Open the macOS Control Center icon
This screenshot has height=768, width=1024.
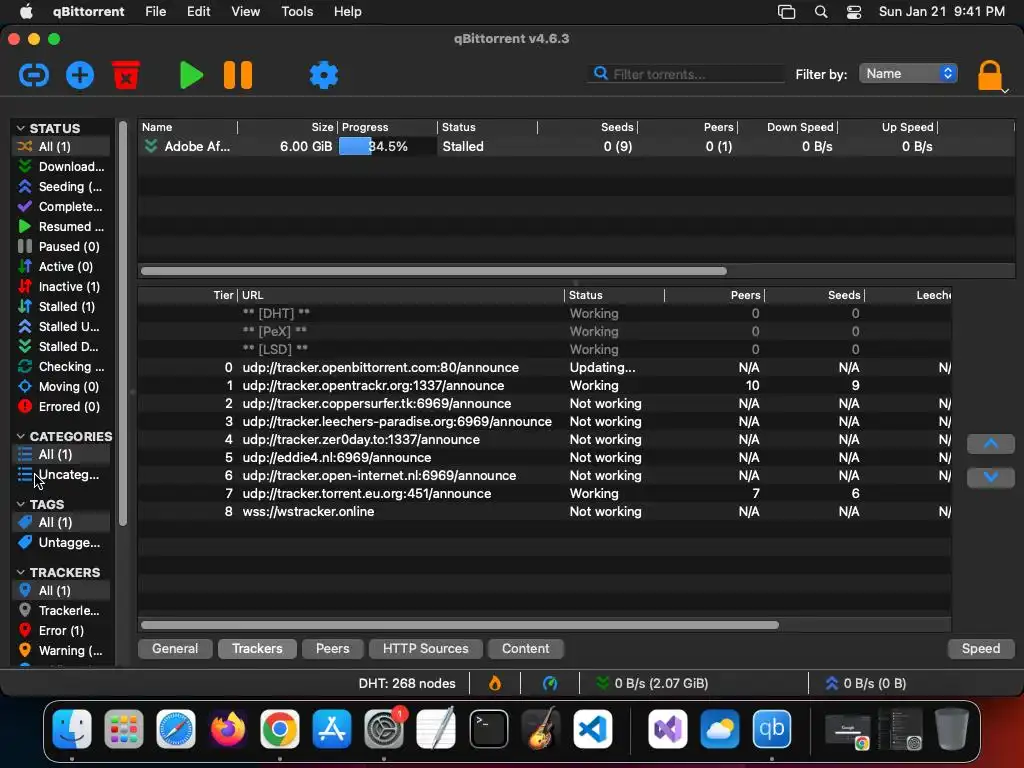coord(854,12)
